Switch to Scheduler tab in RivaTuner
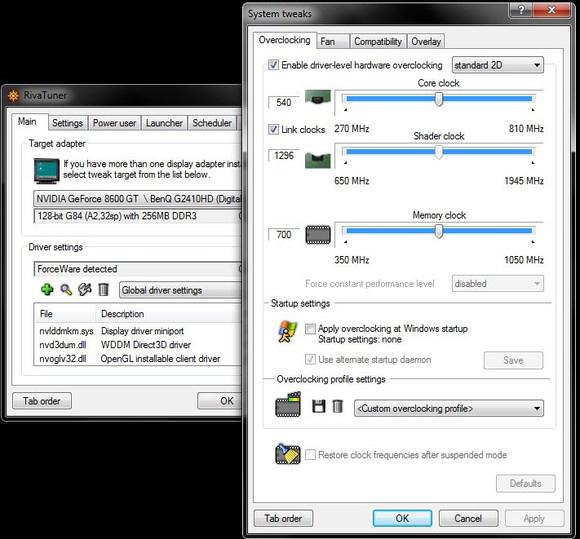This screenshot has height=539, width=580. [x=212, y=123]
